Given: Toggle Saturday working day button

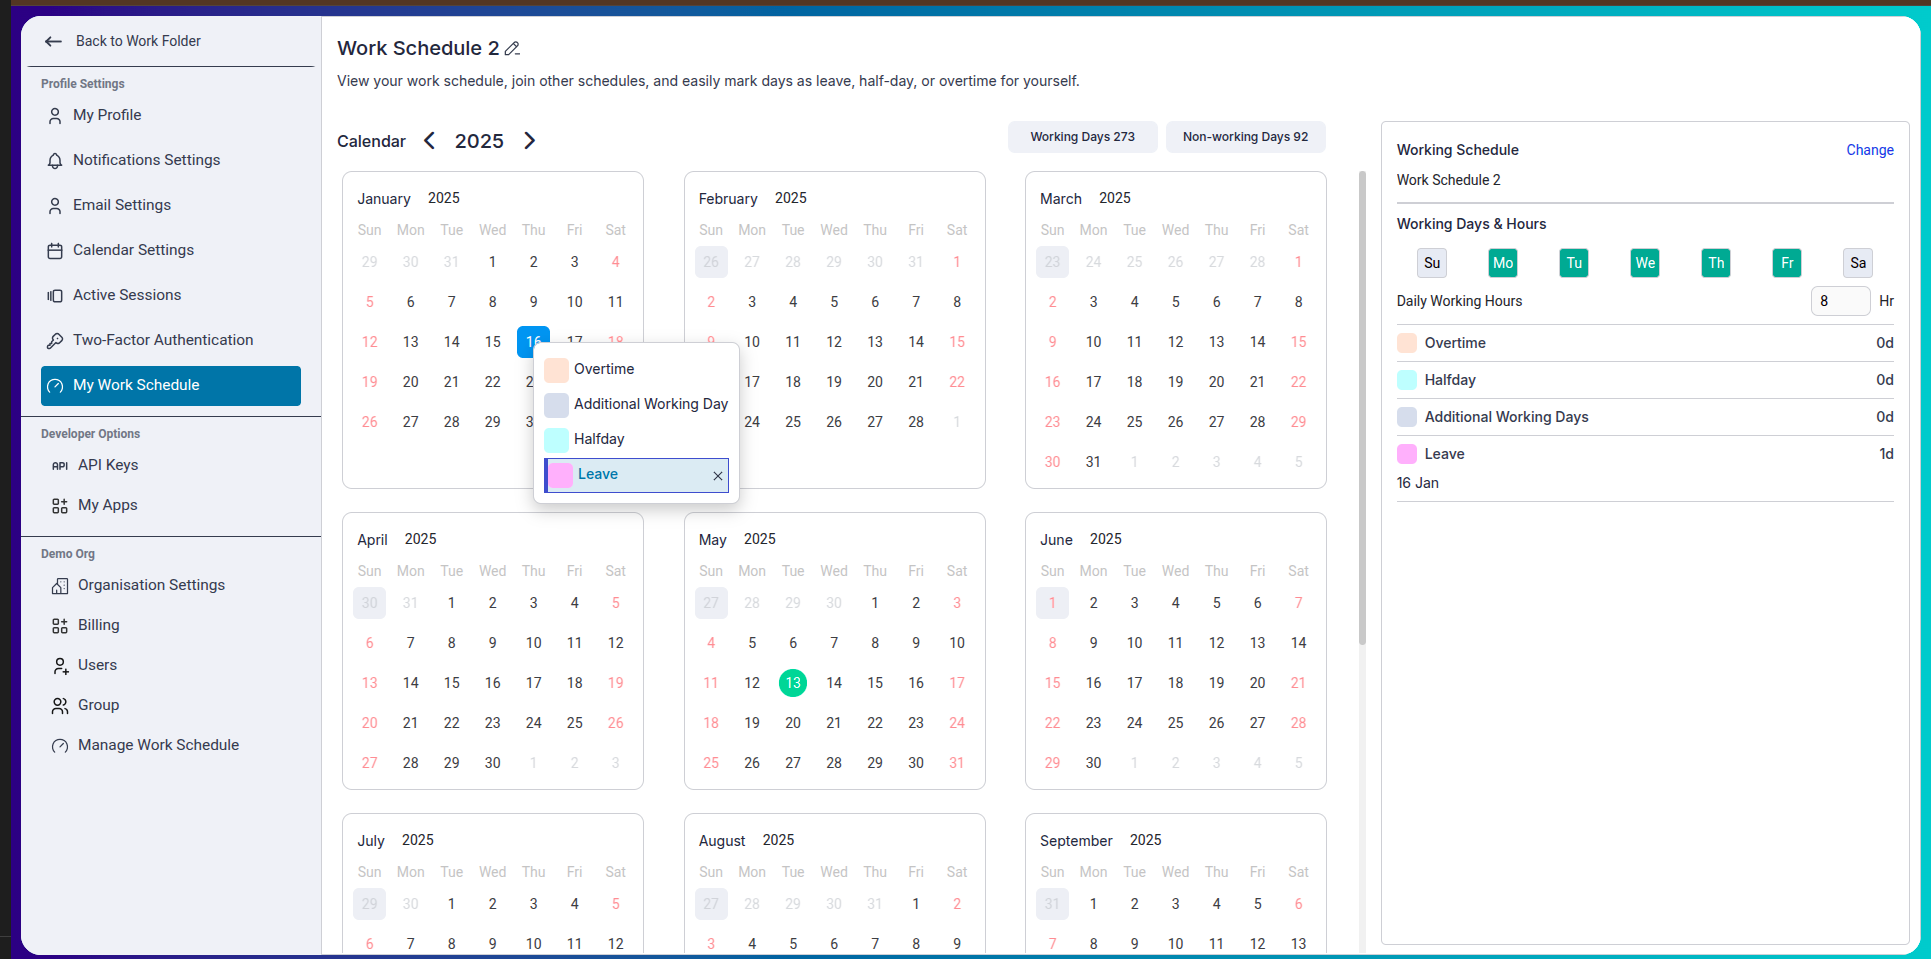Looking at the screenshot, I should (x=1858, y=263).
